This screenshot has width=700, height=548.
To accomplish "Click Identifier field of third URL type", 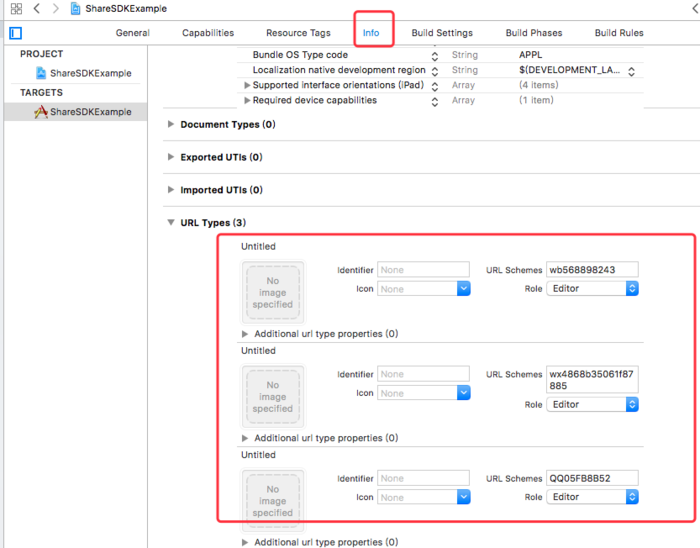I will tap(423, 478).
